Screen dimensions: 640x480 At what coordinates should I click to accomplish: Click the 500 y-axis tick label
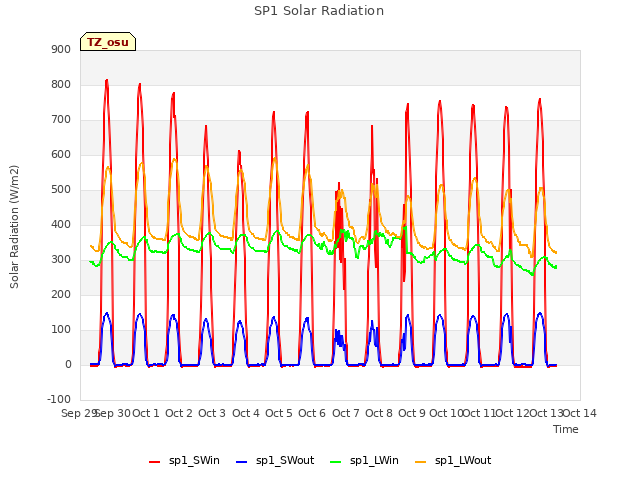(61, 190)
